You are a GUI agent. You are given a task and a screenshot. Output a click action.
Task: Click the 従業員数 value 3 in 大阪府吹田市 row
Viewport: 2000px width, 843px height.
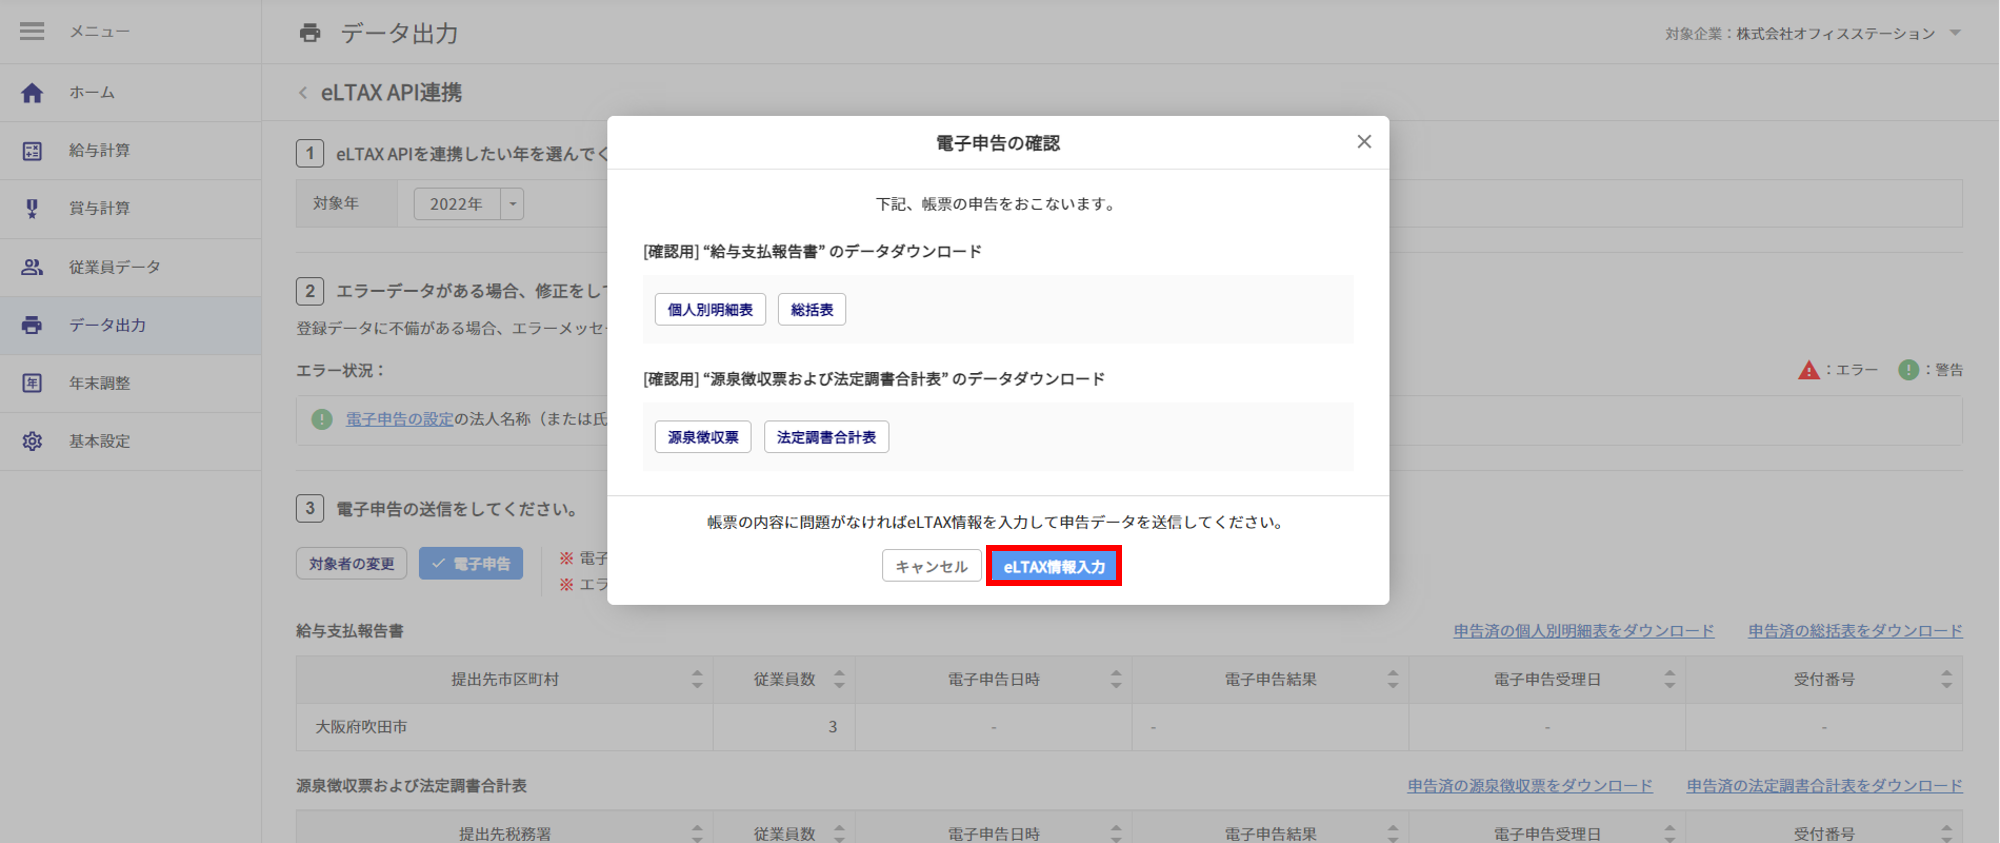832,727
